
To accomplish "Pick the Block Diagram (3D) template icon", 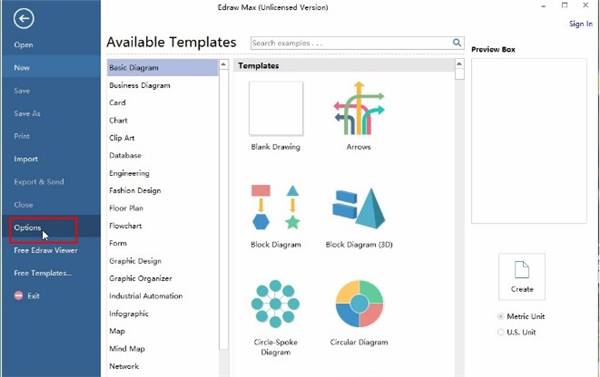I will [359, 209].
